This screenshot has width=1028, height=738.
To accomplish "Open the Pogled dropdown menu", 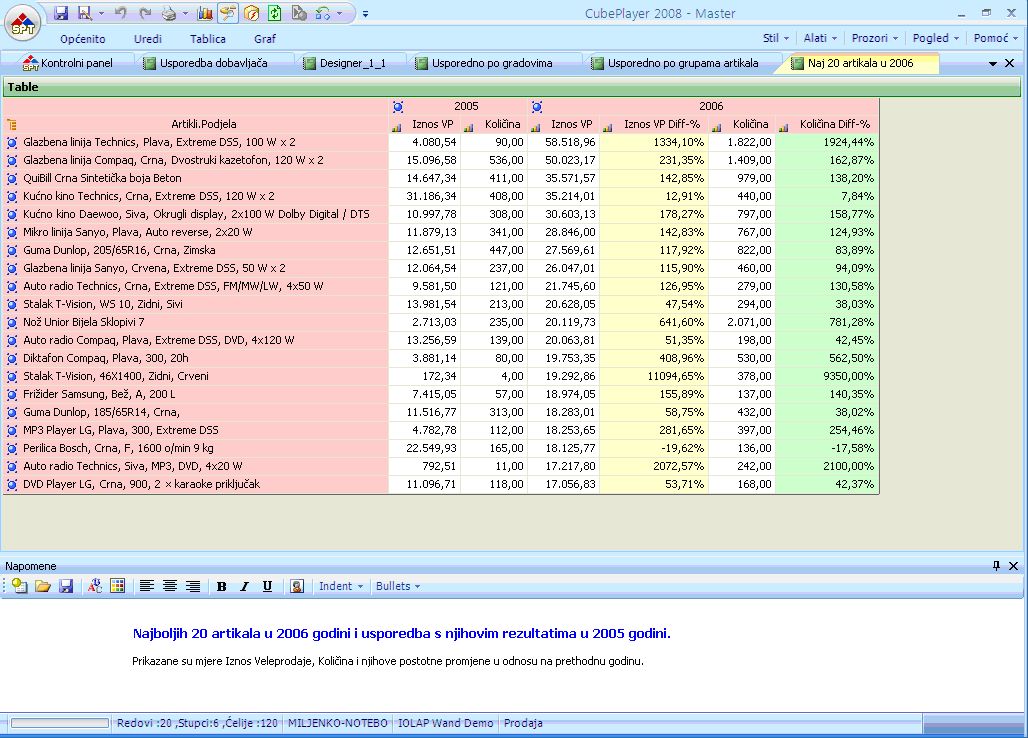I will [x=936, y=38].
